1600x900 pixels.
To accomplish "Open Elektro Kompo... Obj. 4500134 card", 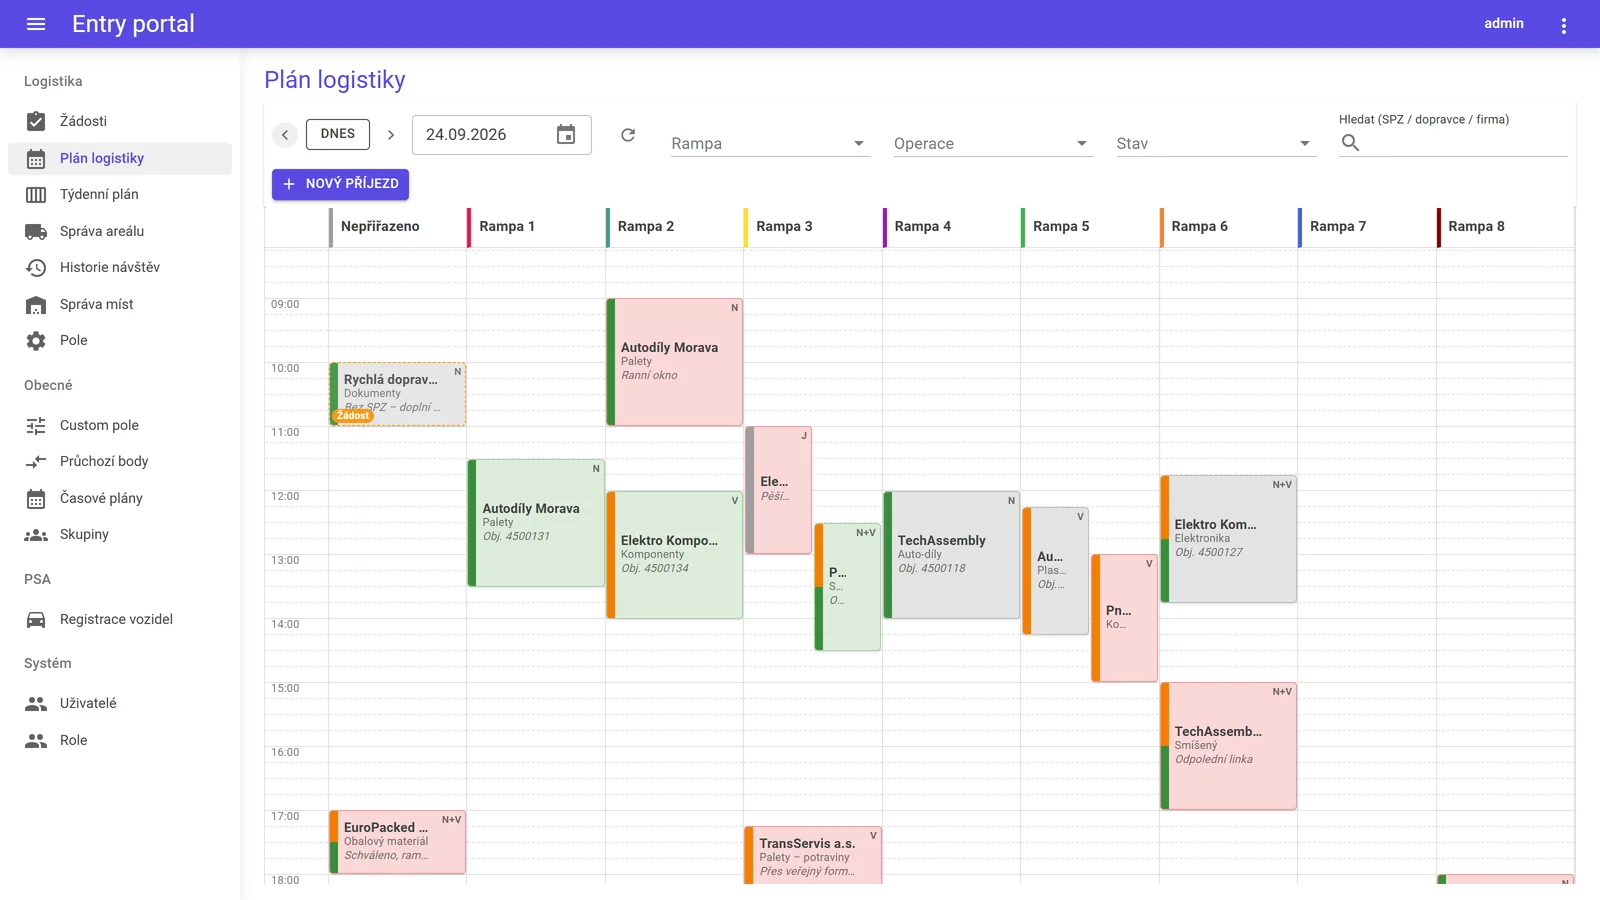I will point(675,555).
